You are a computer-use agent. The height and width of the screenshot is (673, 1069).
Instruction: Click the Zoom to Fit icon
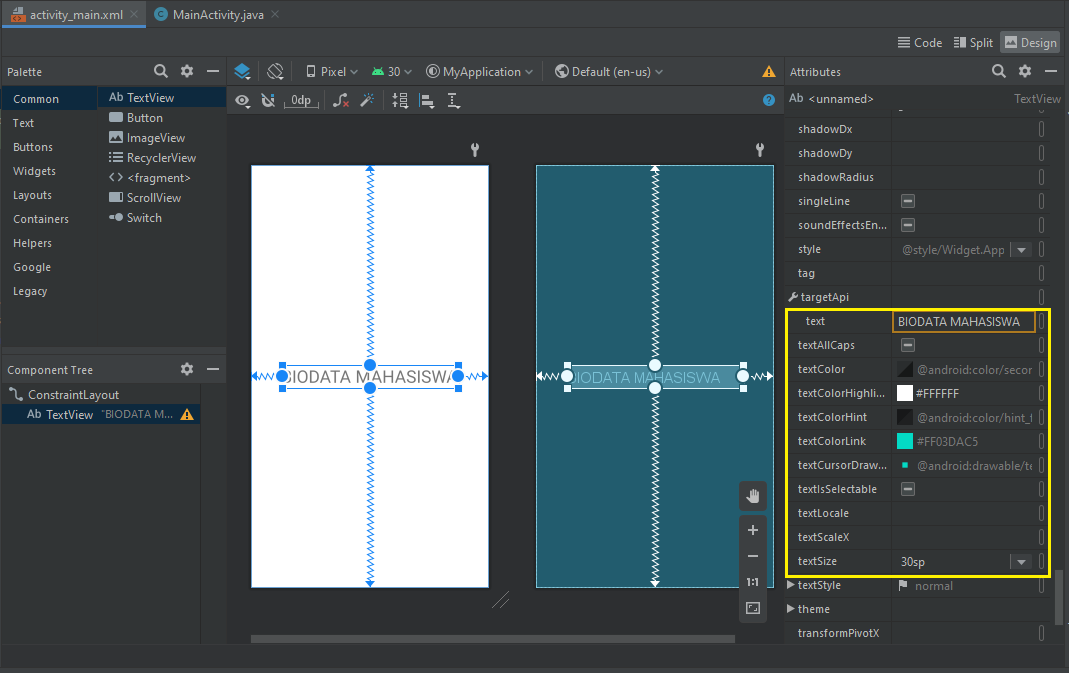coord(752,608)
